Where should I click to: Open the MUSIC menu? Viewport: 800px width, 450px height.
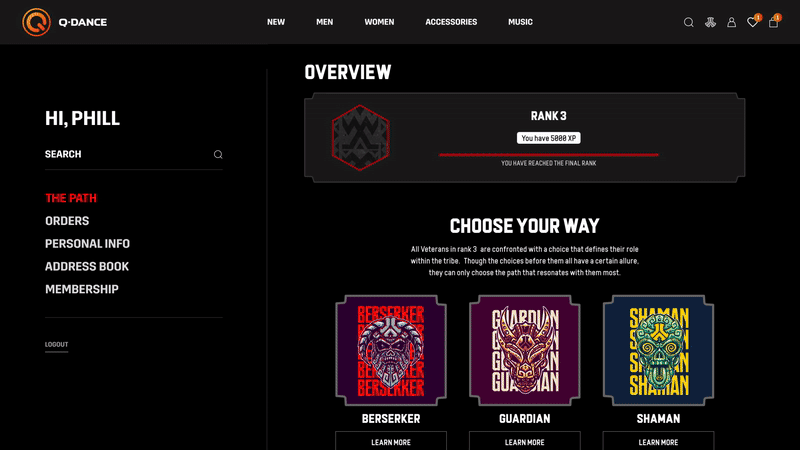[x=520, y=22]
